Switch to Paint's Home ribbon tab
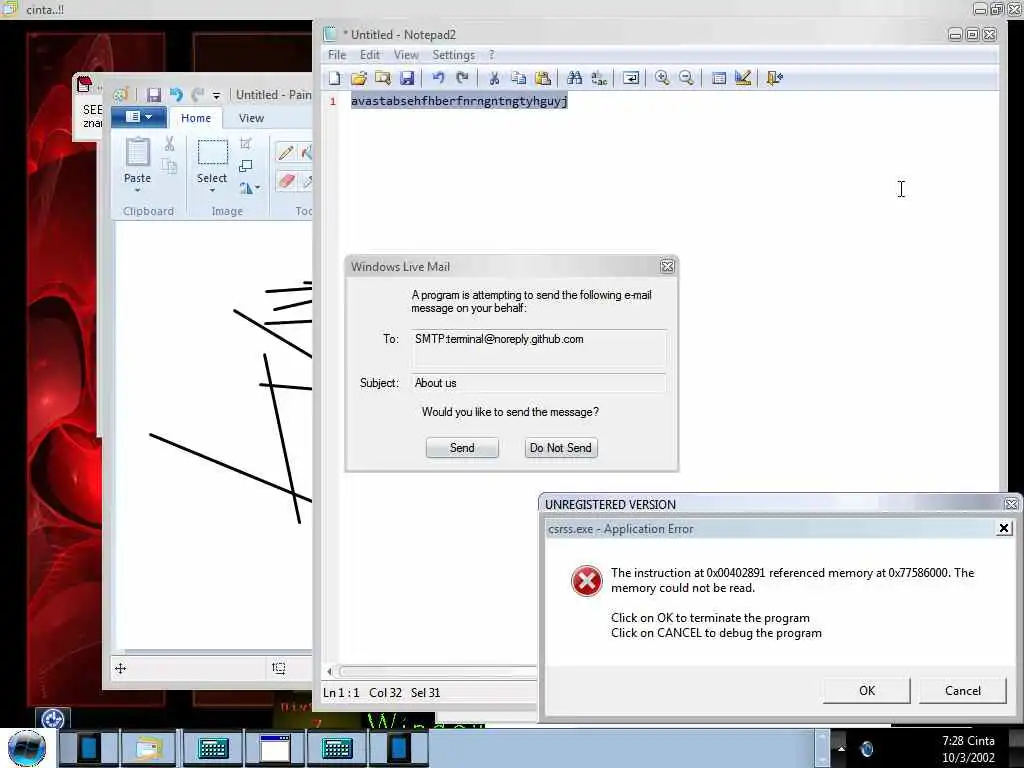 pyautogui.click(x=196, y=118)
